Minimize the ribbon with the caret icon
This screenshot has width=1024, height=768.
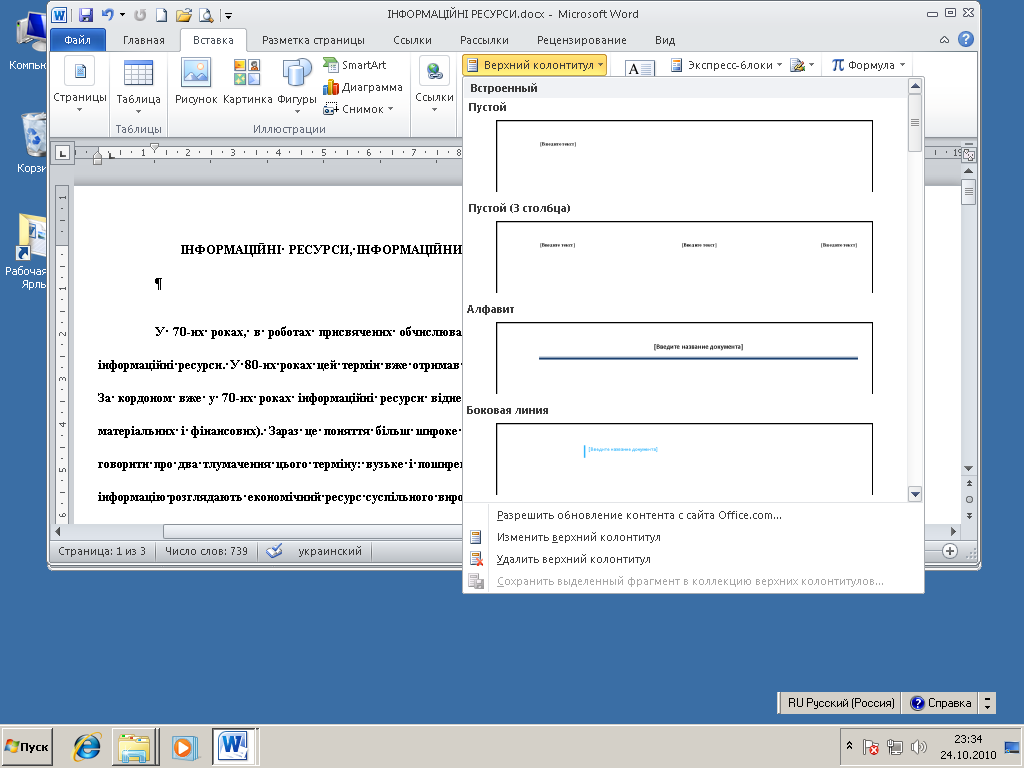[x=944, y=40]
